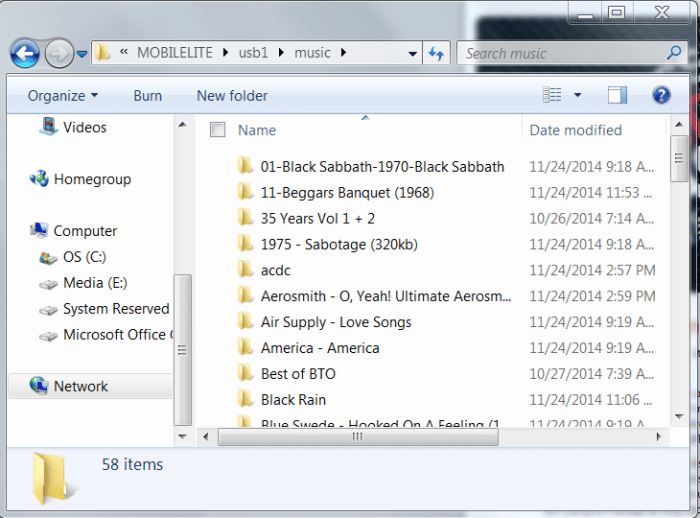This screenshot has height=518, width=700.
Task: Open the System Reserved drive
Action: point(104,309)
